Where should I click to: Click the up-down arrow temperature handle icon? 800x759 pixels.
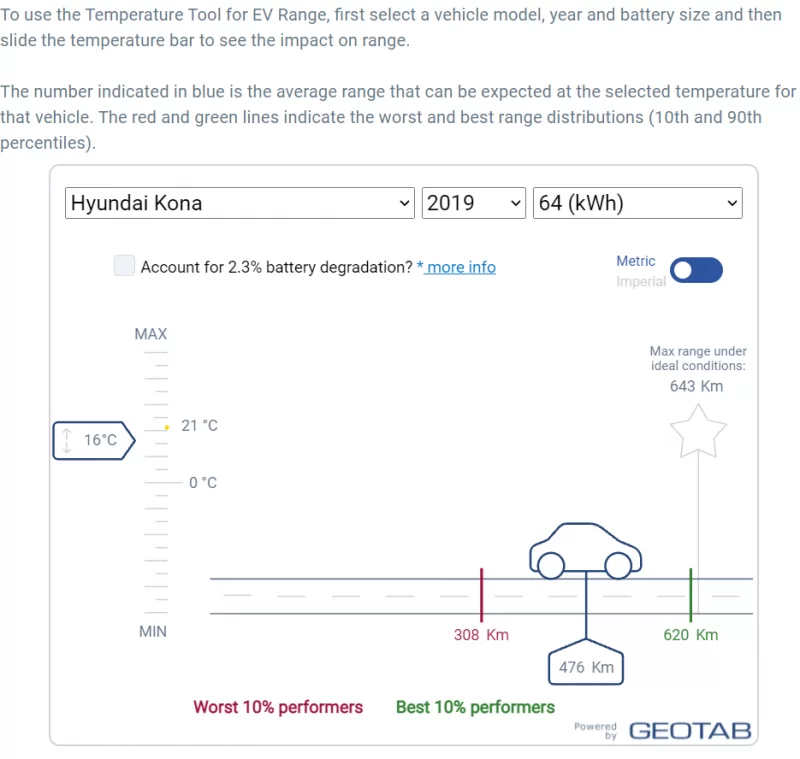point(67,440)
